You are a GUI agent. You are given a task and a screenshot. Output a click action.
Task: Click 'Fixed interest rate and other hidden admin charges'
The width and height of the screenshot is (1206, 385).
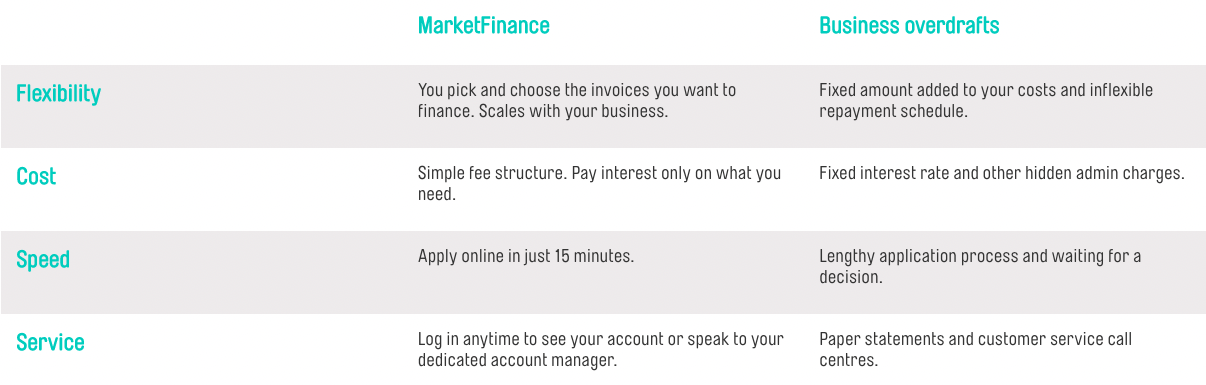tap(1002, 173)
